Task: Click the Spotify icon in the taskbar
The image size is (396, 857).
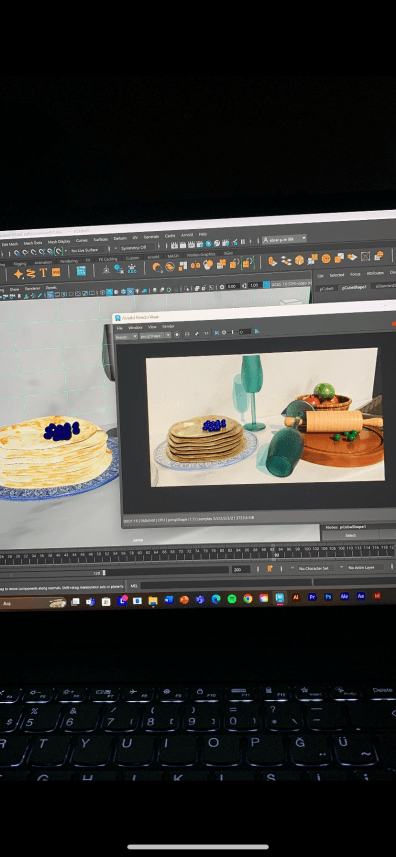Action: tap(232, 598)
